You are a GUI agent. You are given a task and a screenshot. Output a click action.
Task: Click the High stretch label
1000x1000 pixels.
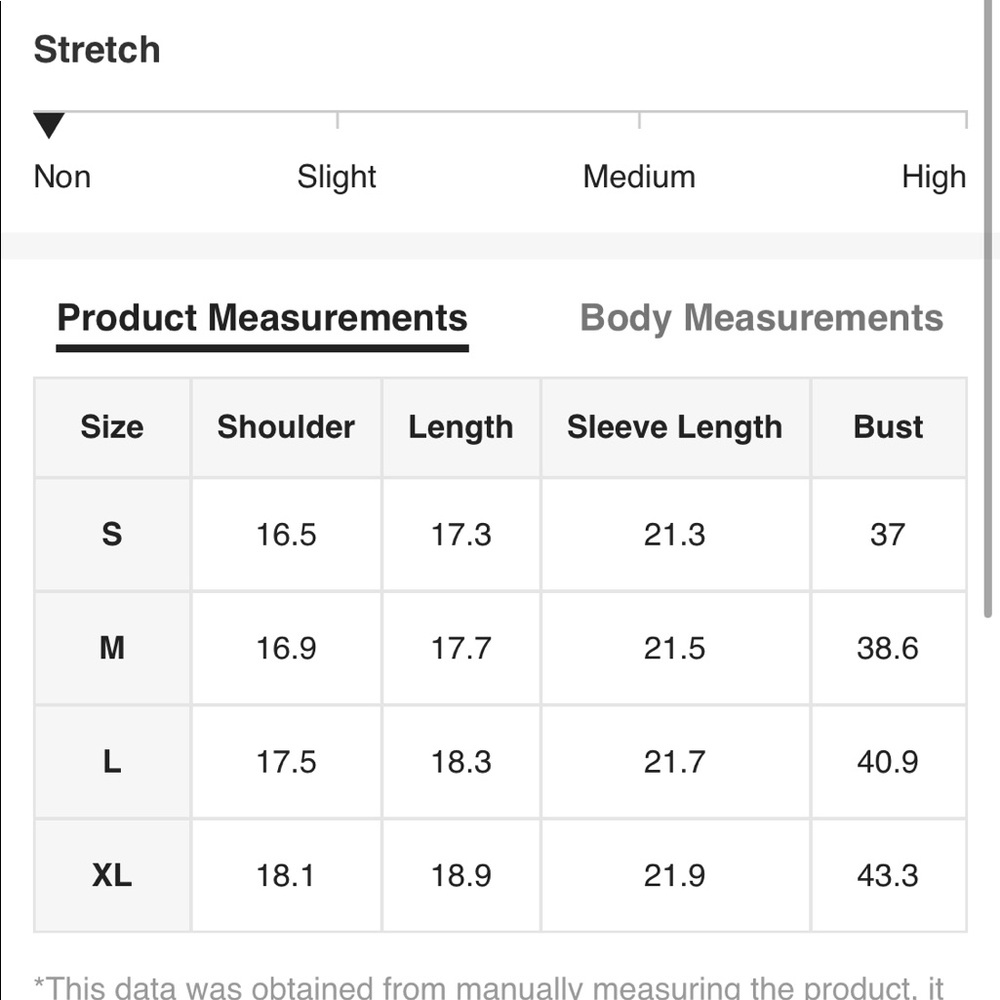click(x=934, y=177)
